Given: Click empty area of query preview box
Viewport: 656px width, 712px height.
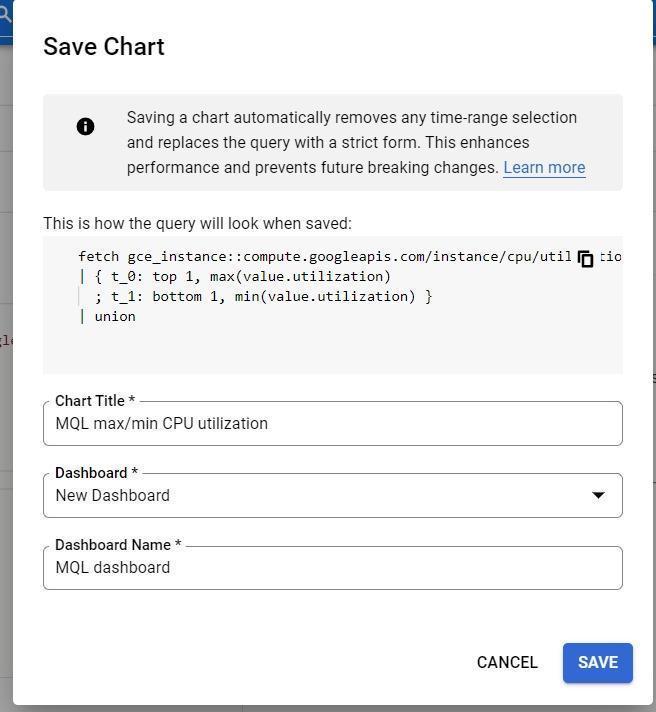Looking at the screenshot, I should pyautogui.click(x=333, y=350).
